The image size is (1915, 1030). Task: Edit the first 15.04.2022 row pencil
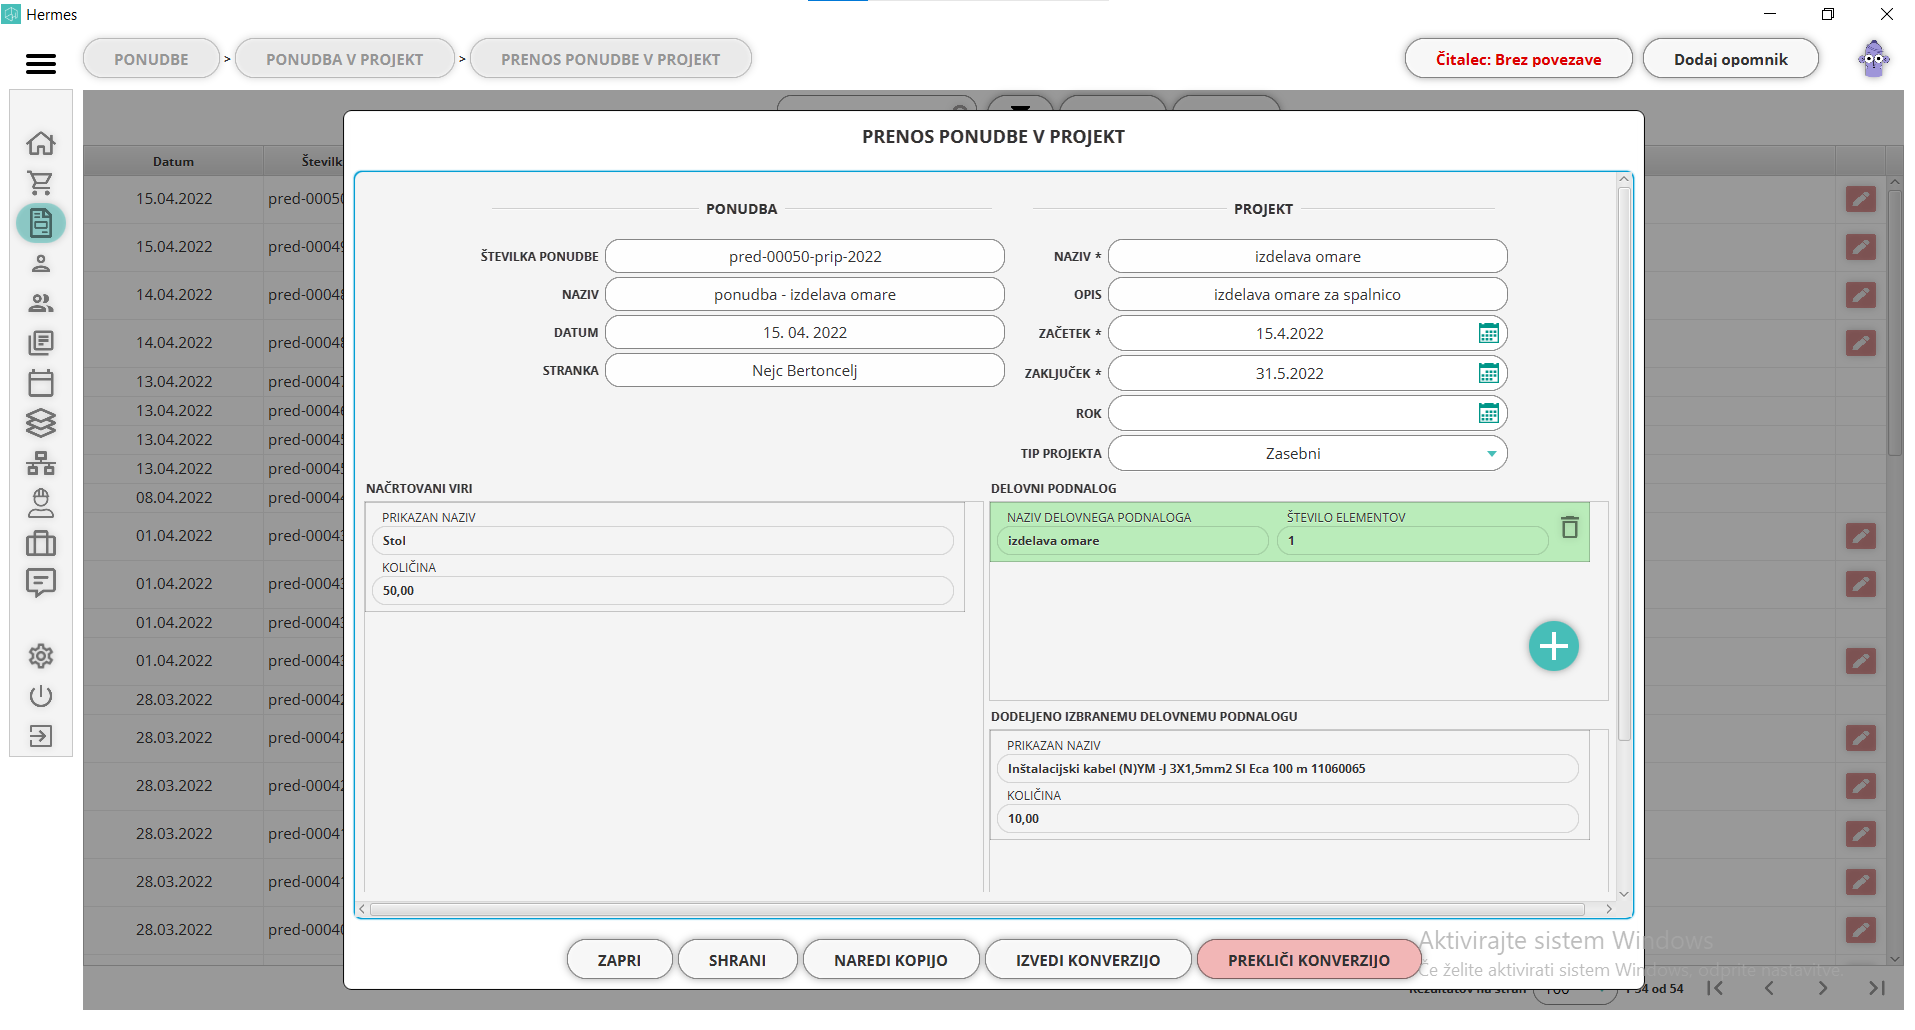1861,199
